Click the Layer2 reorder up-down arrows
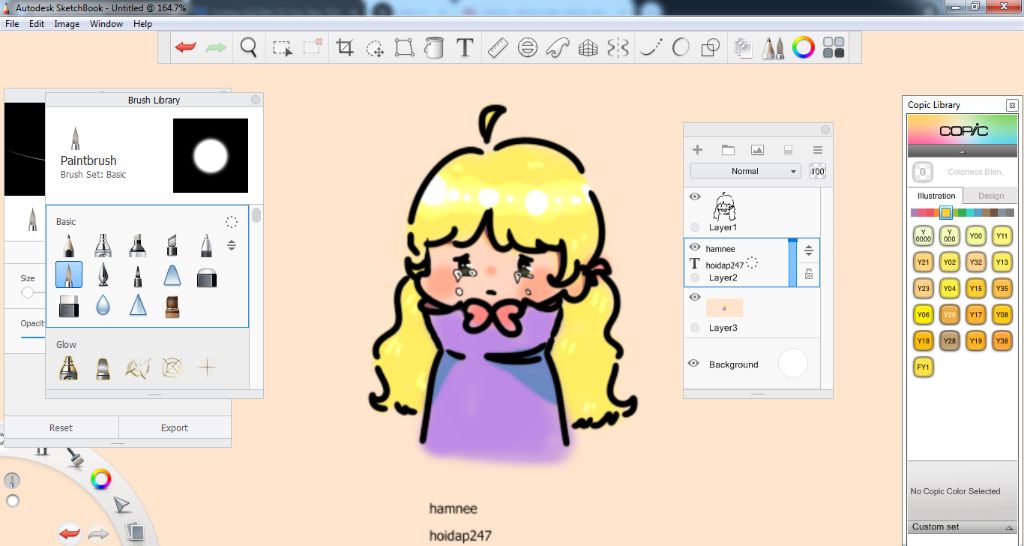 click(x=808, y=250)
